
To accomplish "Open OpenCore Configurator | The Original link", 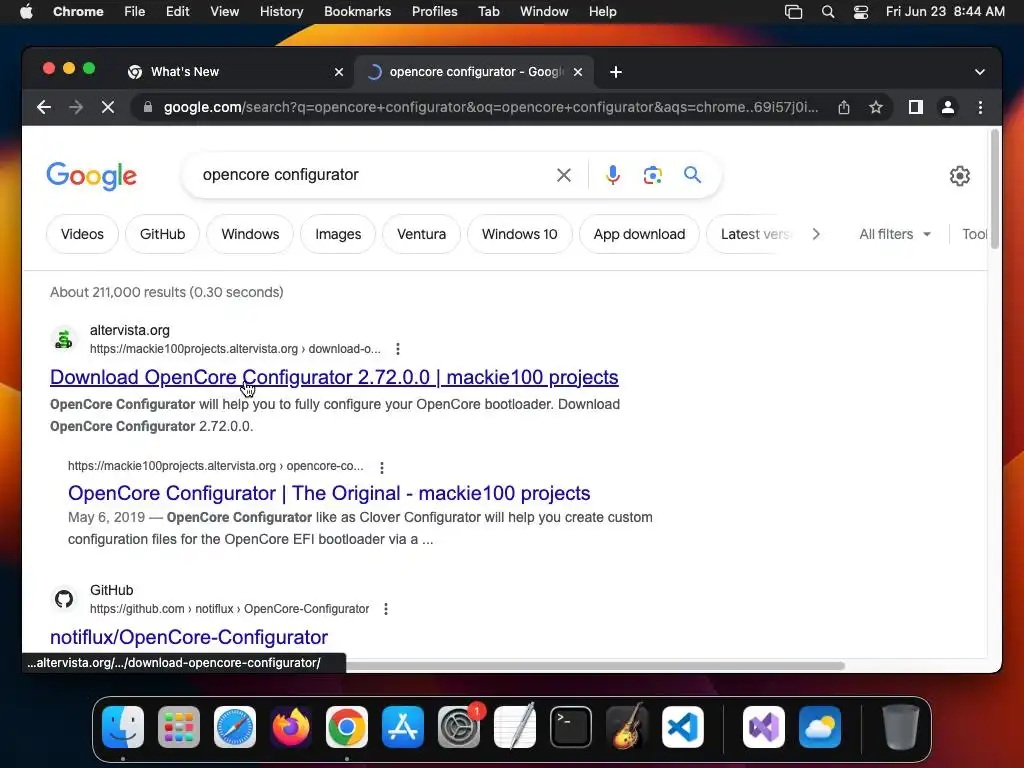I will click(x=329, y=493).
